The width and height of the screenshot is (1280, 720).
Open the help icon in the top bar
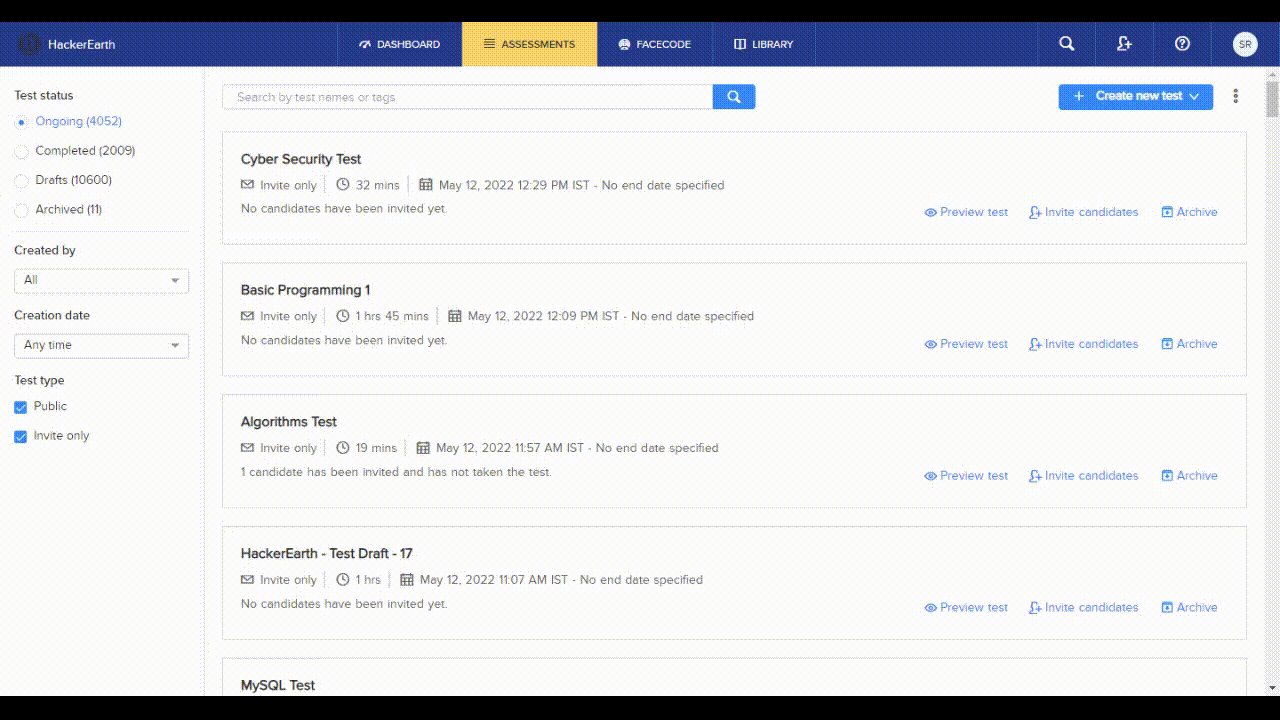pyautogui.click(x=1183, y=44)
